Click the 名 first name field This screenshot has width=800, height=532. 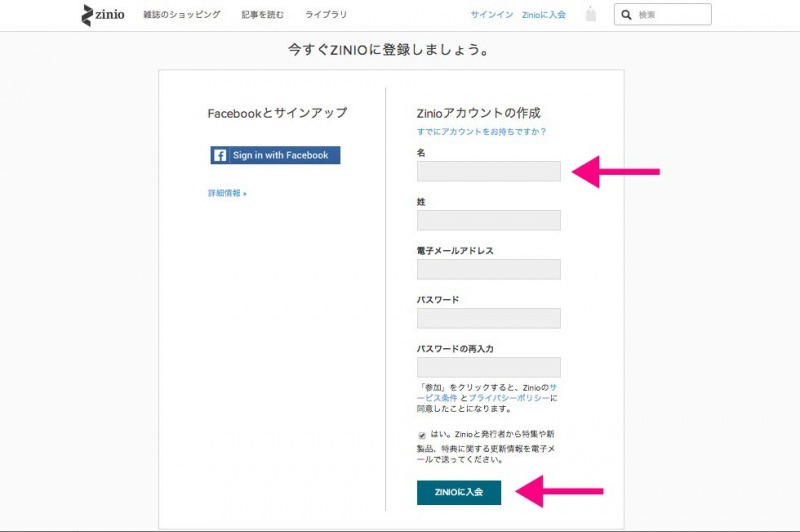(488, 171)
